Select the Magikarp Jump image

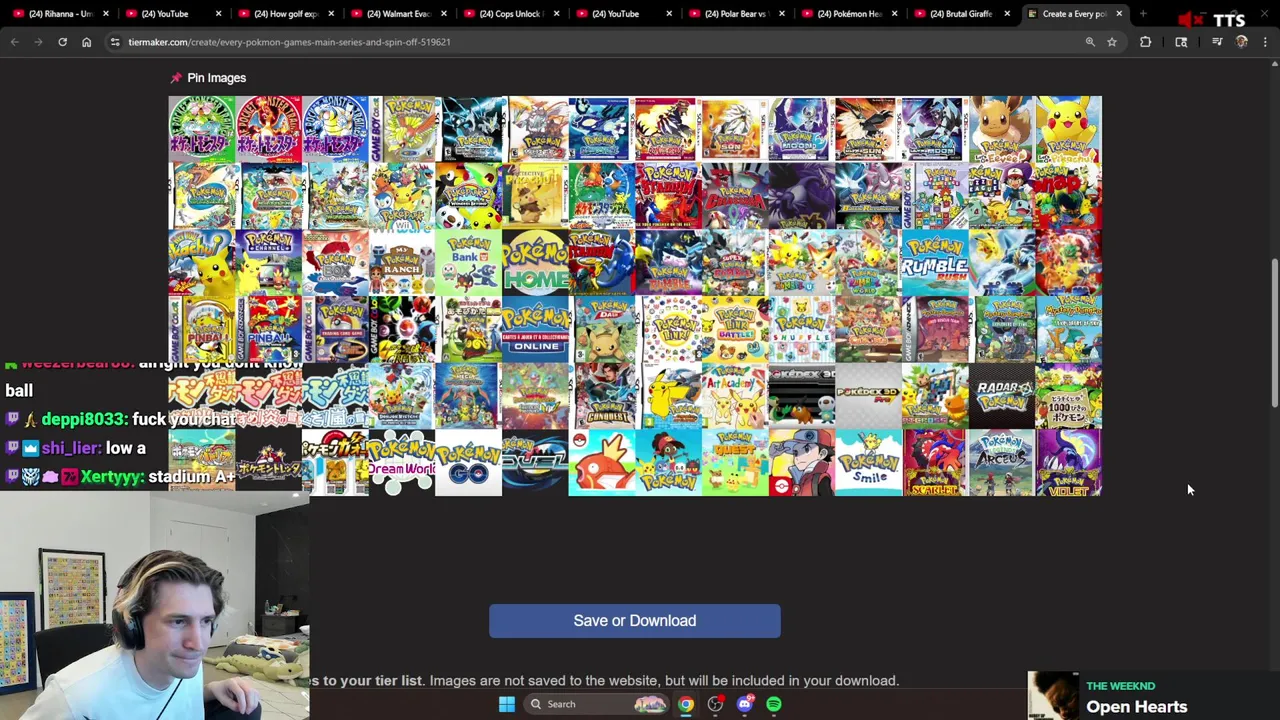coord(602,463)
